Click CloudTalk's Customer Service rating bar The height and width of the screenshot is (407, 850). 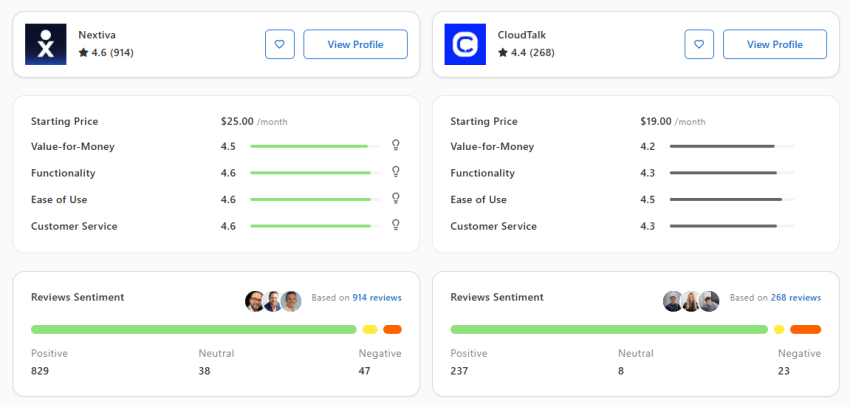[x=732, y=226]
